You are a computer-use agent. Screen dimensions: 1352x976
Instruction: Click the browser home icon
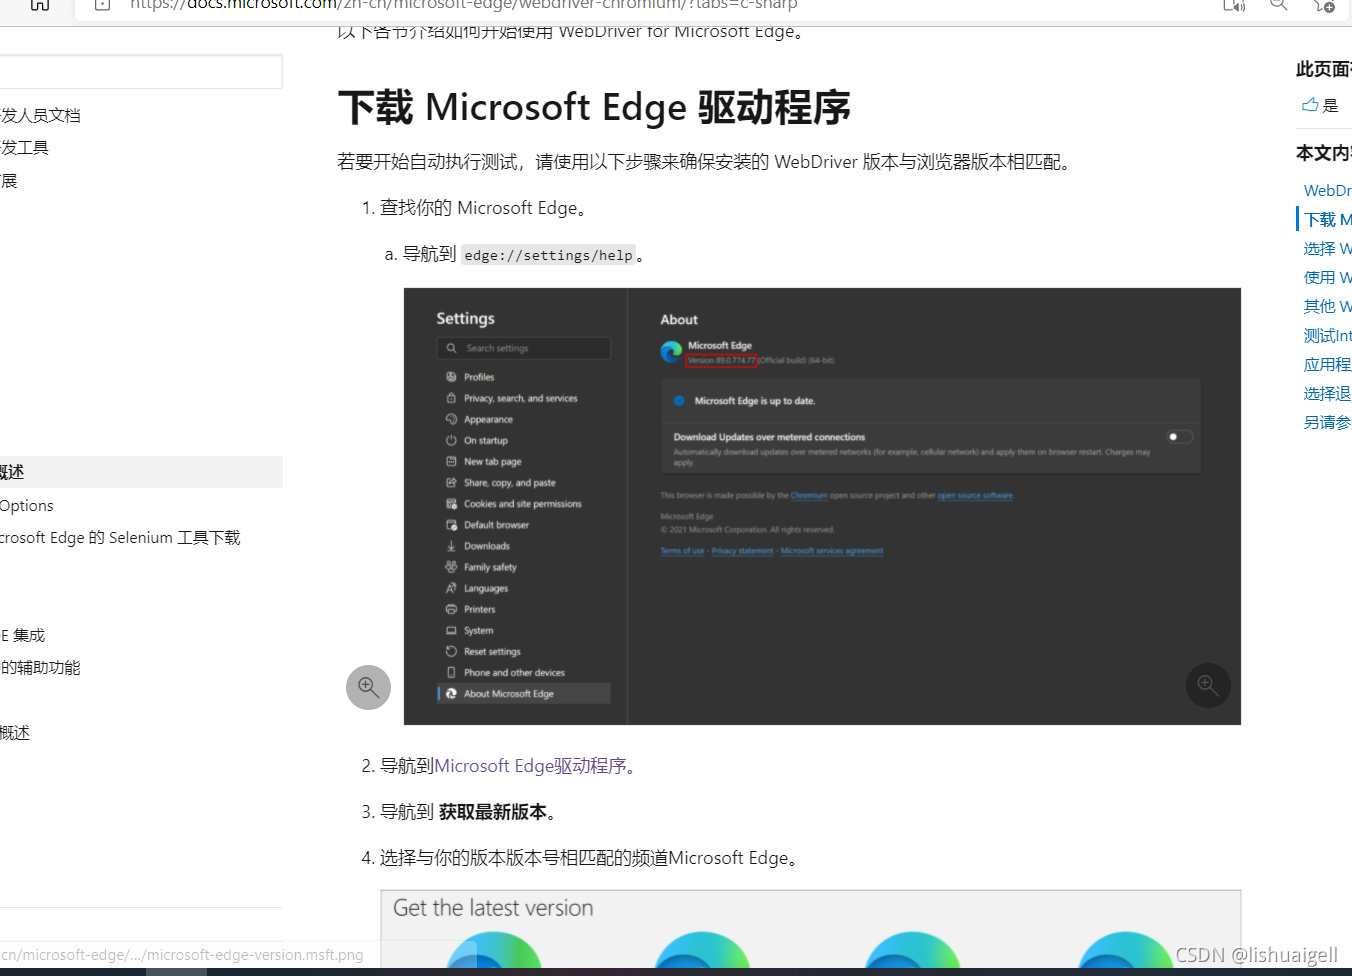(x=40, y=4)
